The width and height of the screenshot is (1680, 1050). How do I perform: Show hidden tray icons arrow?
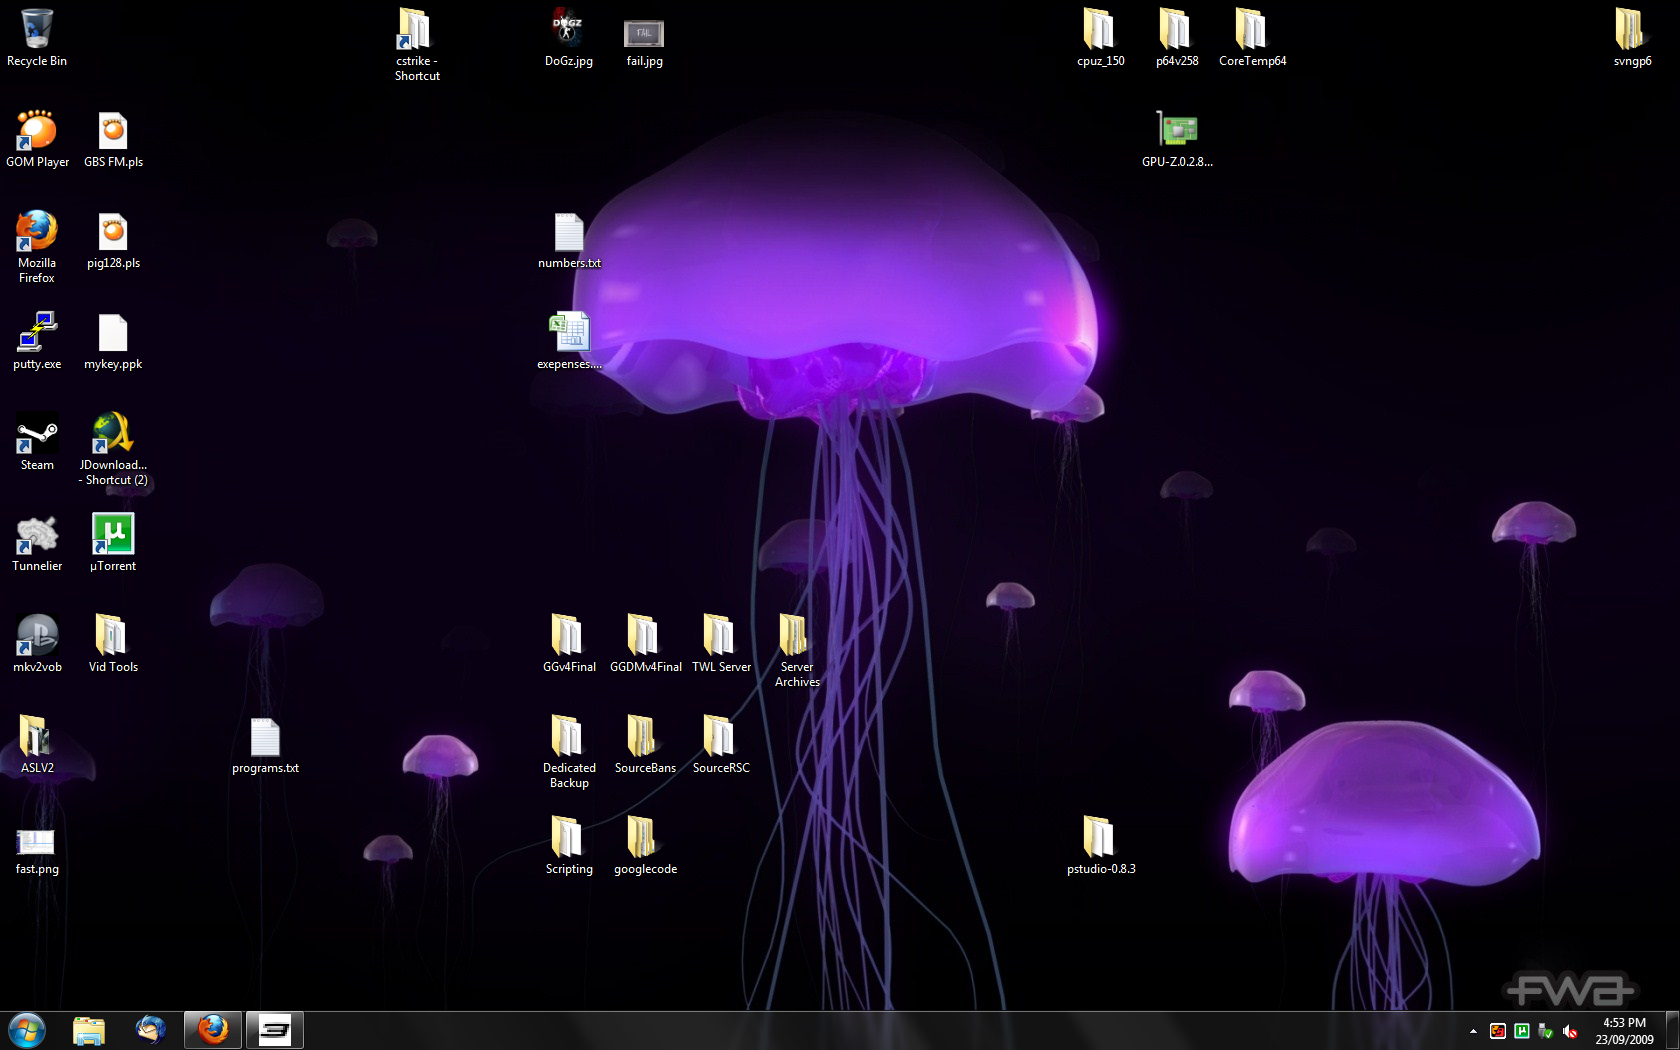(x=1473, y=1031)
